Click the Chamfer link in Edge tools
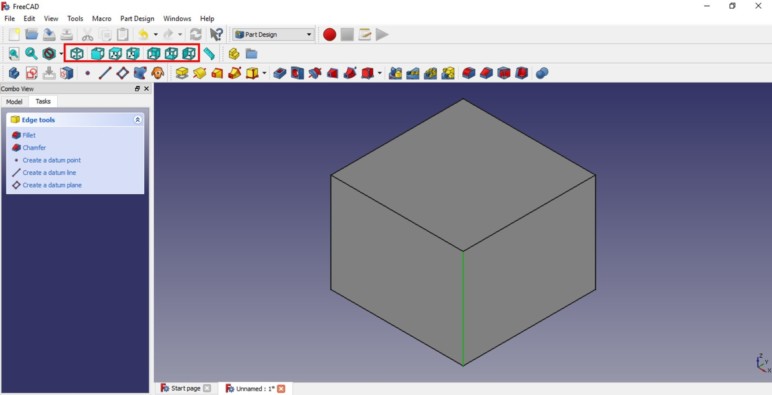 tap(34, 147)
